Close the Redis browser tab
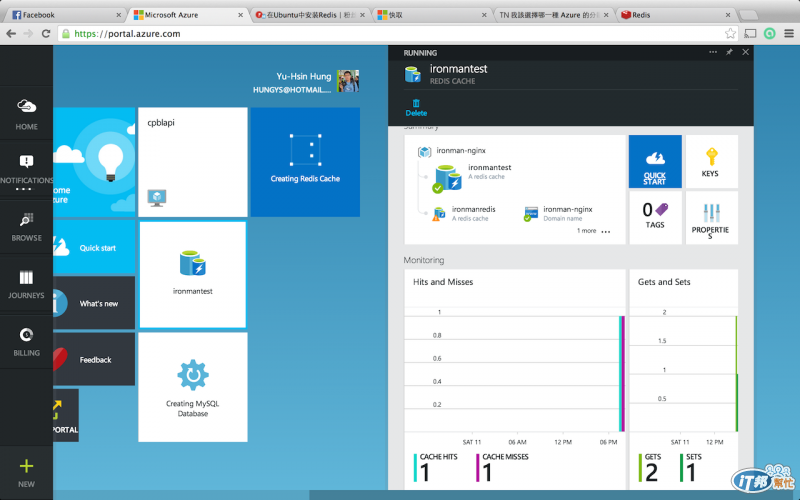 (x=728, y=15)
